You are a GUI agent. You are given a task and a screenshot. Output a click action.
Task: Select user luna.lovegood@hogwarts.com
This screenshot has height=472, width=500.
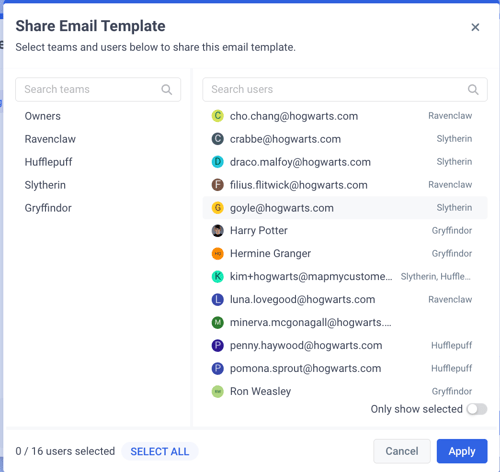click(345, 299)
